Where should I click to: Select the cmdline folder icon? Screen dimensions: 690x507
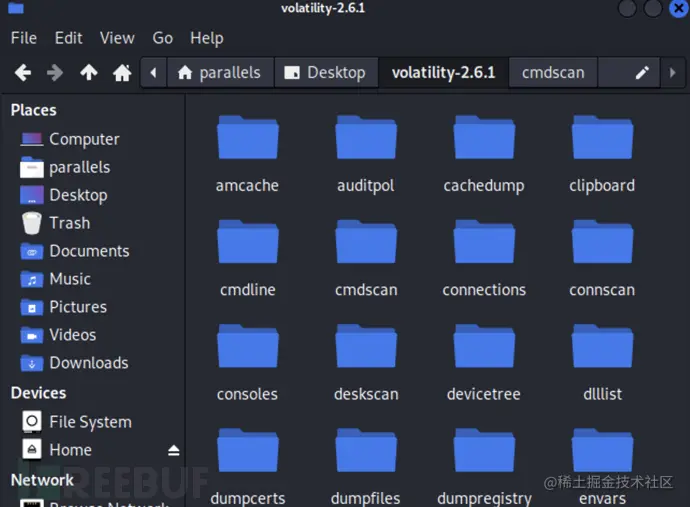pos(247,242)
